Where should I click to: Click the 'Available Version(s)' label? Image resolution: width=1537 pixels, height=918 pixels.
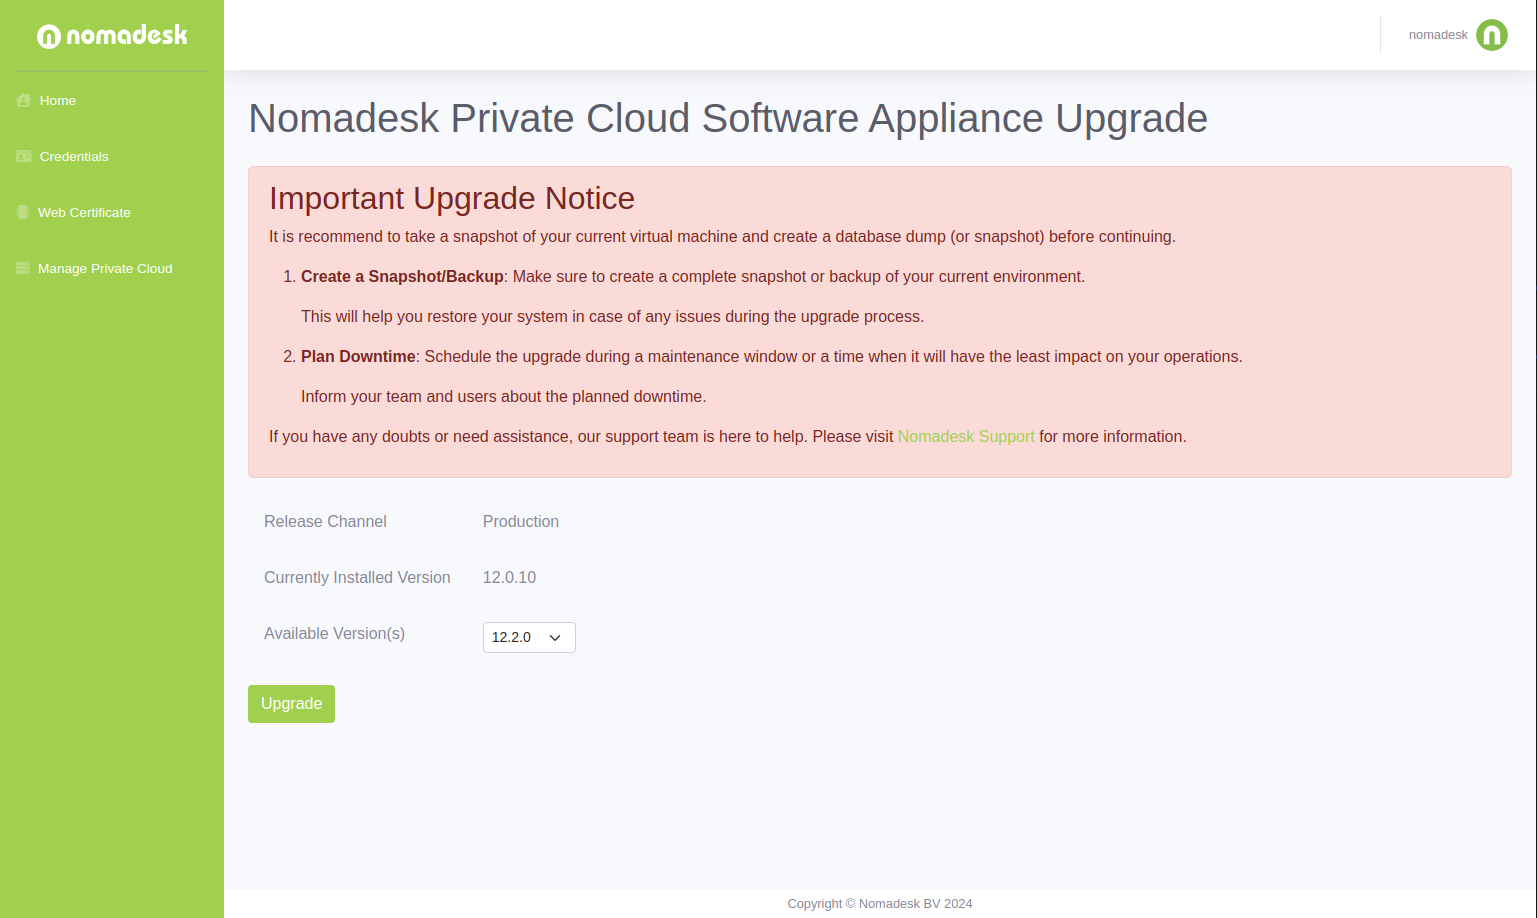pos(334,634)
